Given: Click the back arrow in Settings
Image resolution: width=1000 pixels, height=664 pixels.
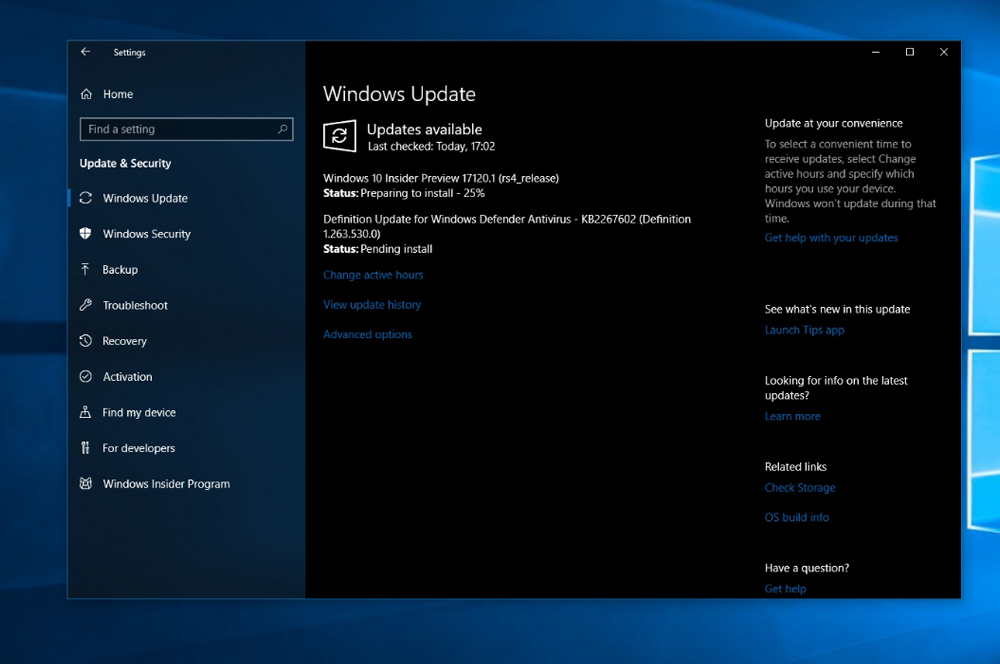Looking at the screenshot, I should [85, 52].
